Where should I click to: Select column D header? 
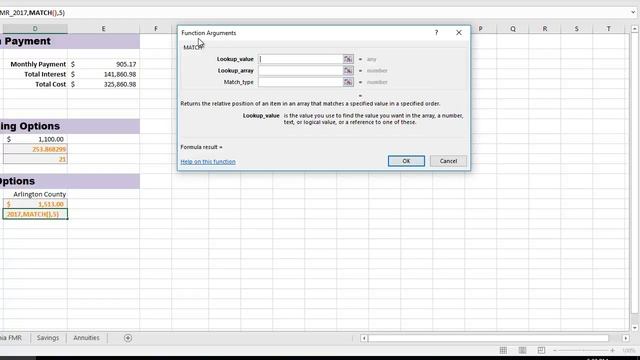pos(35,29)
